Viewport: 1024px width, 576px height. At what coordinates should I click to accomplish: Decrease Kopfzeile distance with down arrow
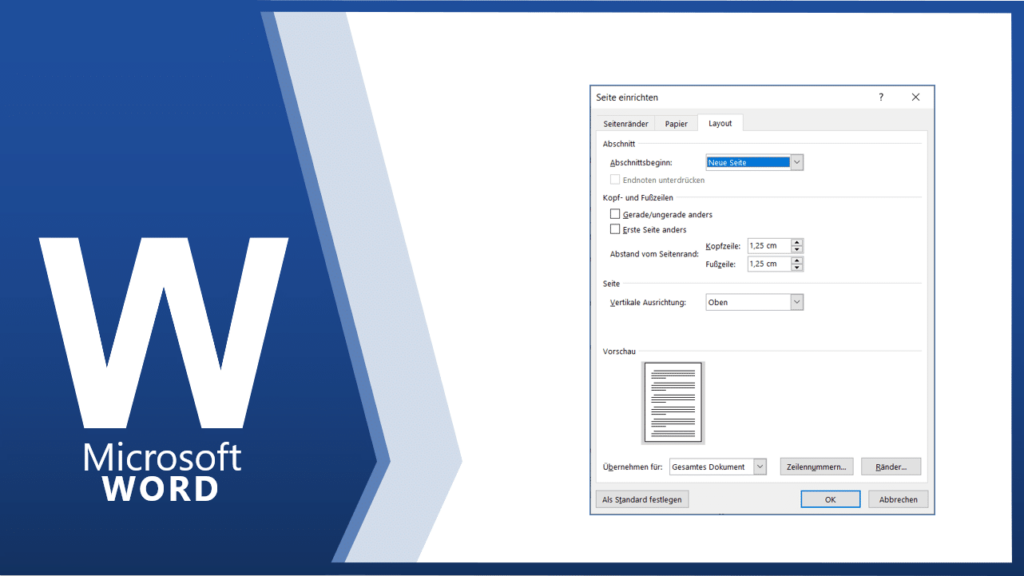pyautogui.click(x=797, y=249)
